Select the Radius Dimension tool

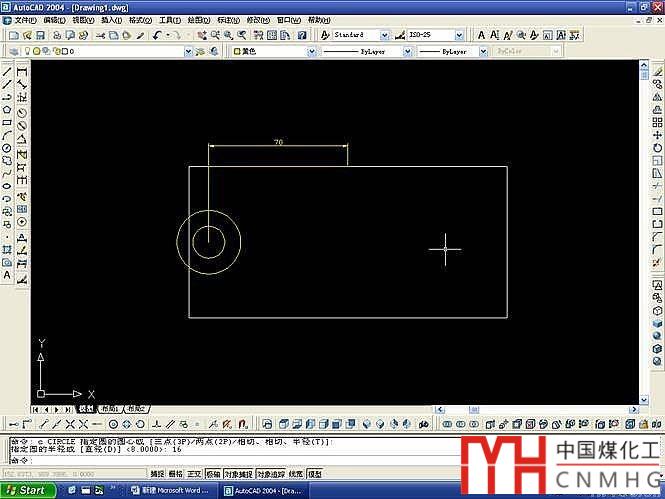(x=22, y=113)
